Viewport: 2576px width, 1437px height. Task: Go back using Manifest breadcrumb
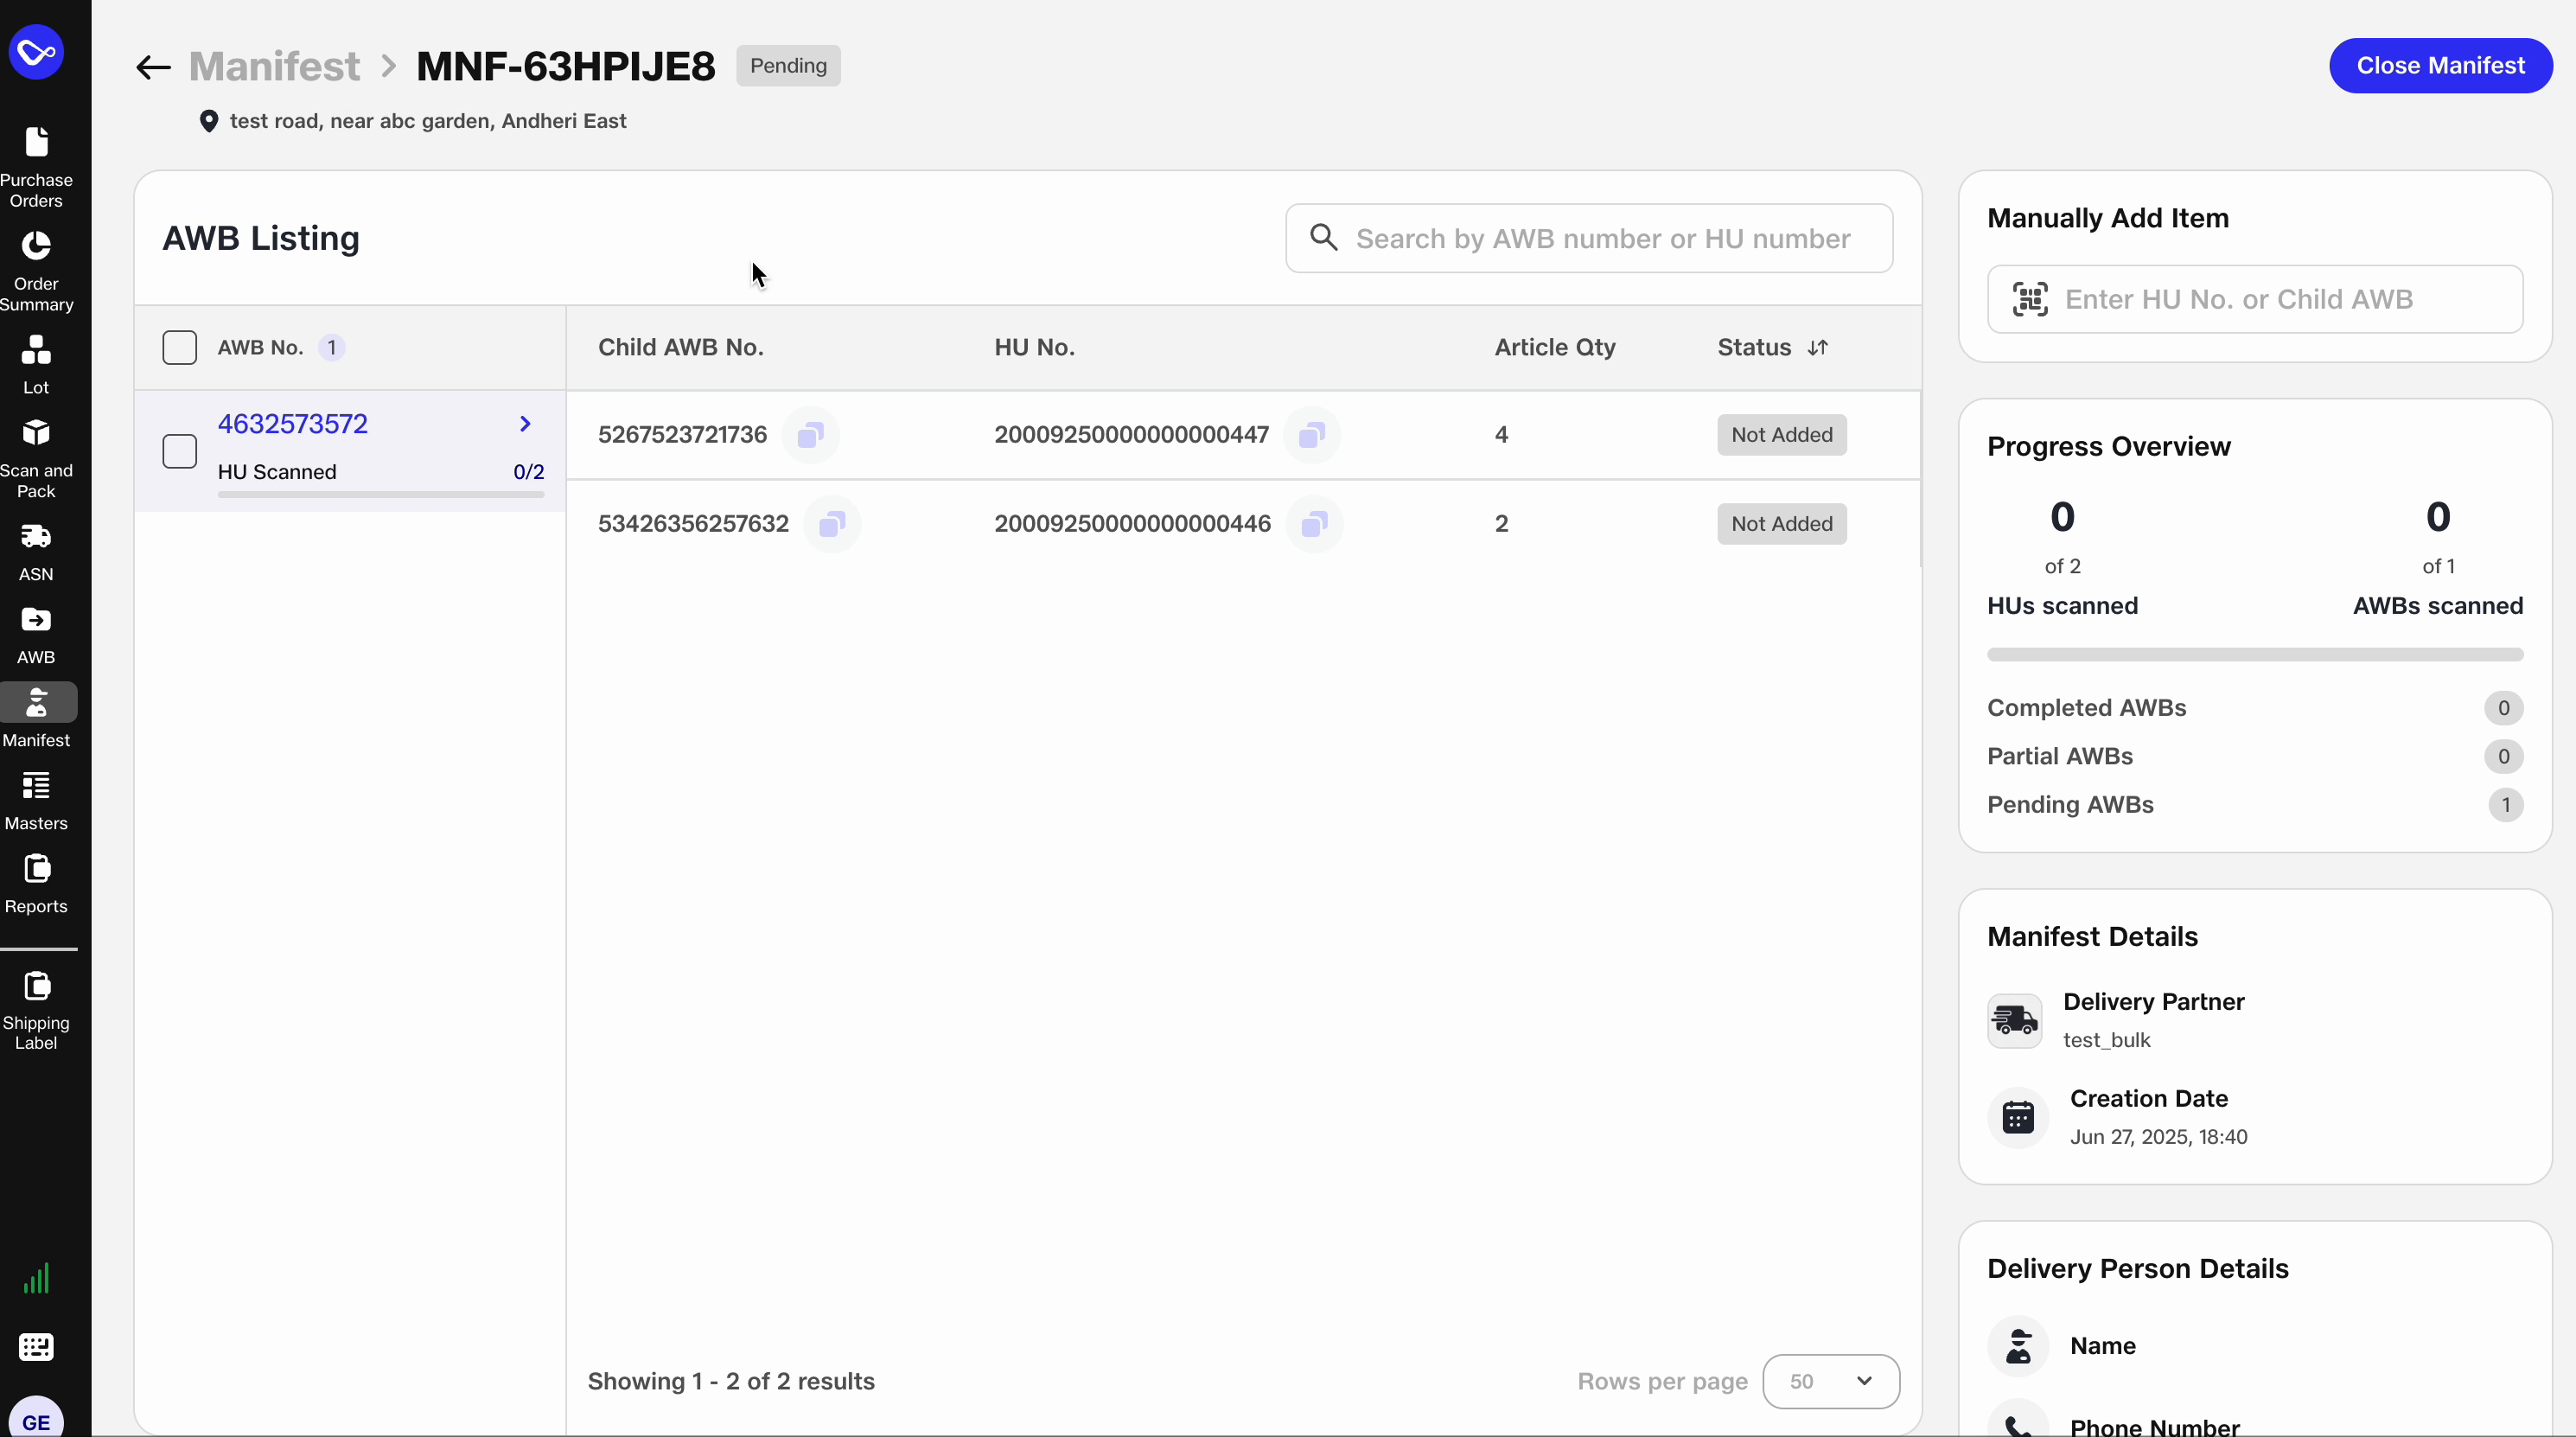tap(275, 66)
